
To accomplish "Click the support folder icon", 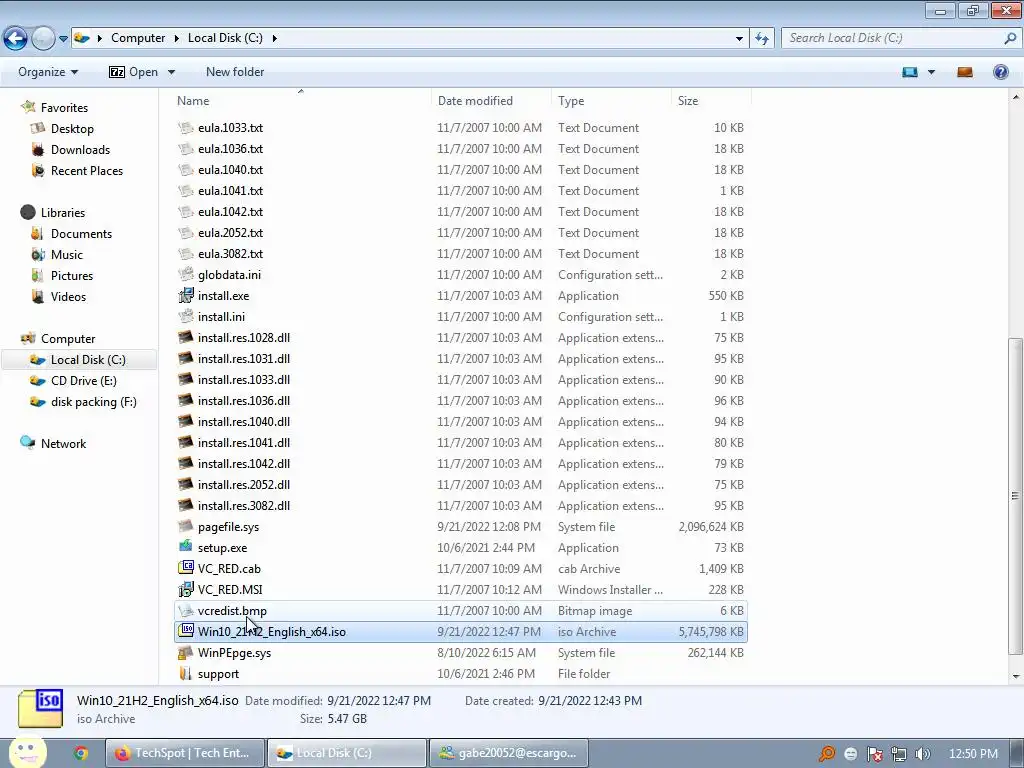I will [186, 673].
